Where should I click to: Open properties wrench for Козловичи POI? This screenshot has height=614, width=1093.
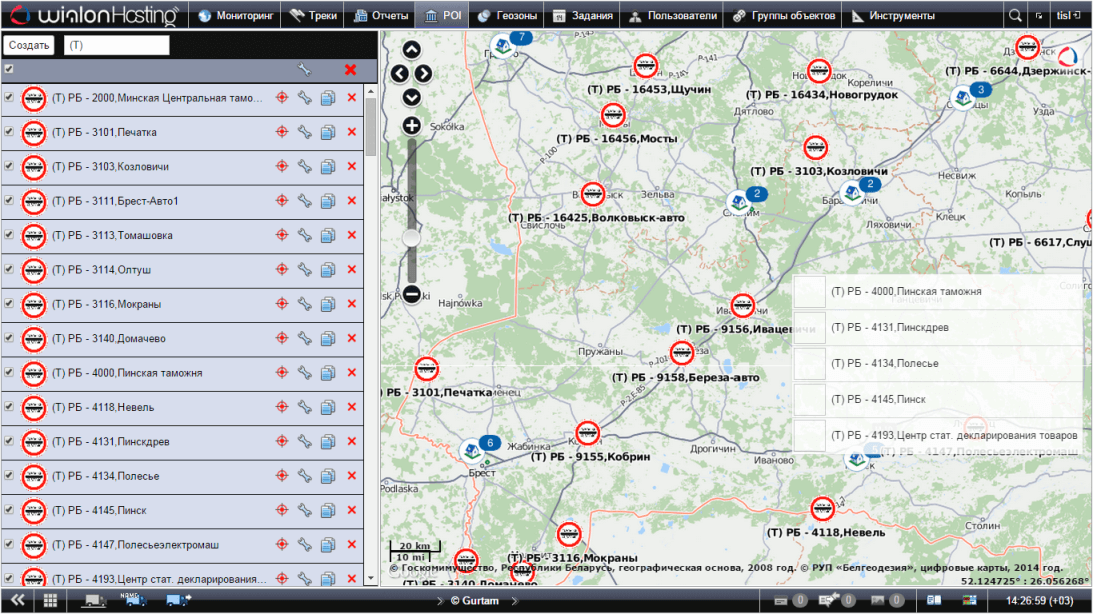point(305,167)
